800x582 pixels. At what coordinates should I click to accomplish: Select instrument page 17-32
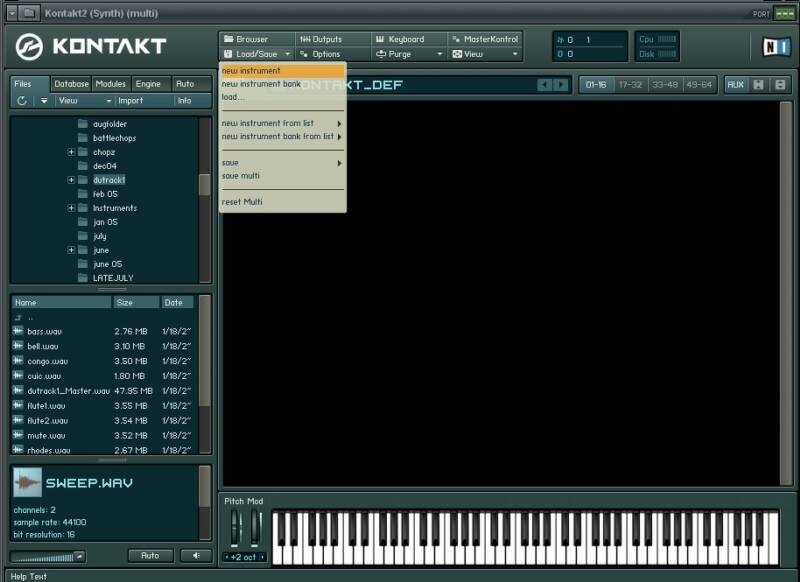pyautogui.click(x=630, y=85)
